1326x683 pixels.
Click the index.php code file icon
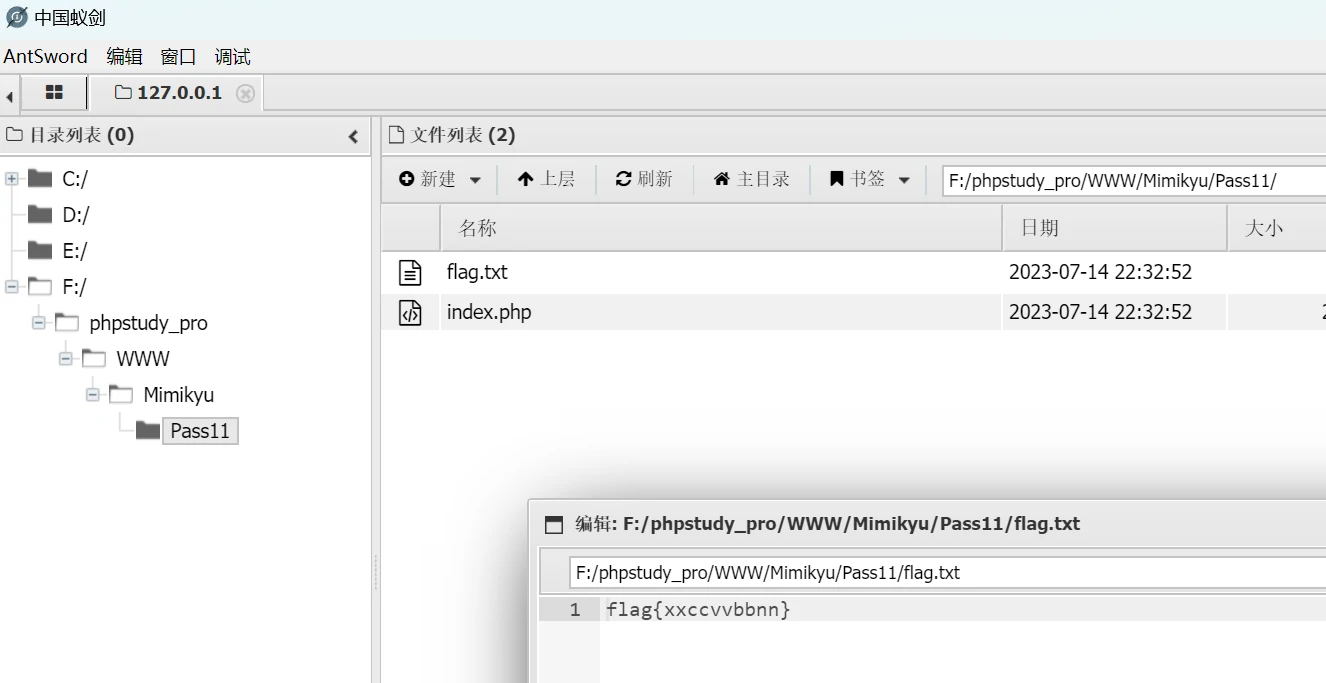(x=410, y=313)
